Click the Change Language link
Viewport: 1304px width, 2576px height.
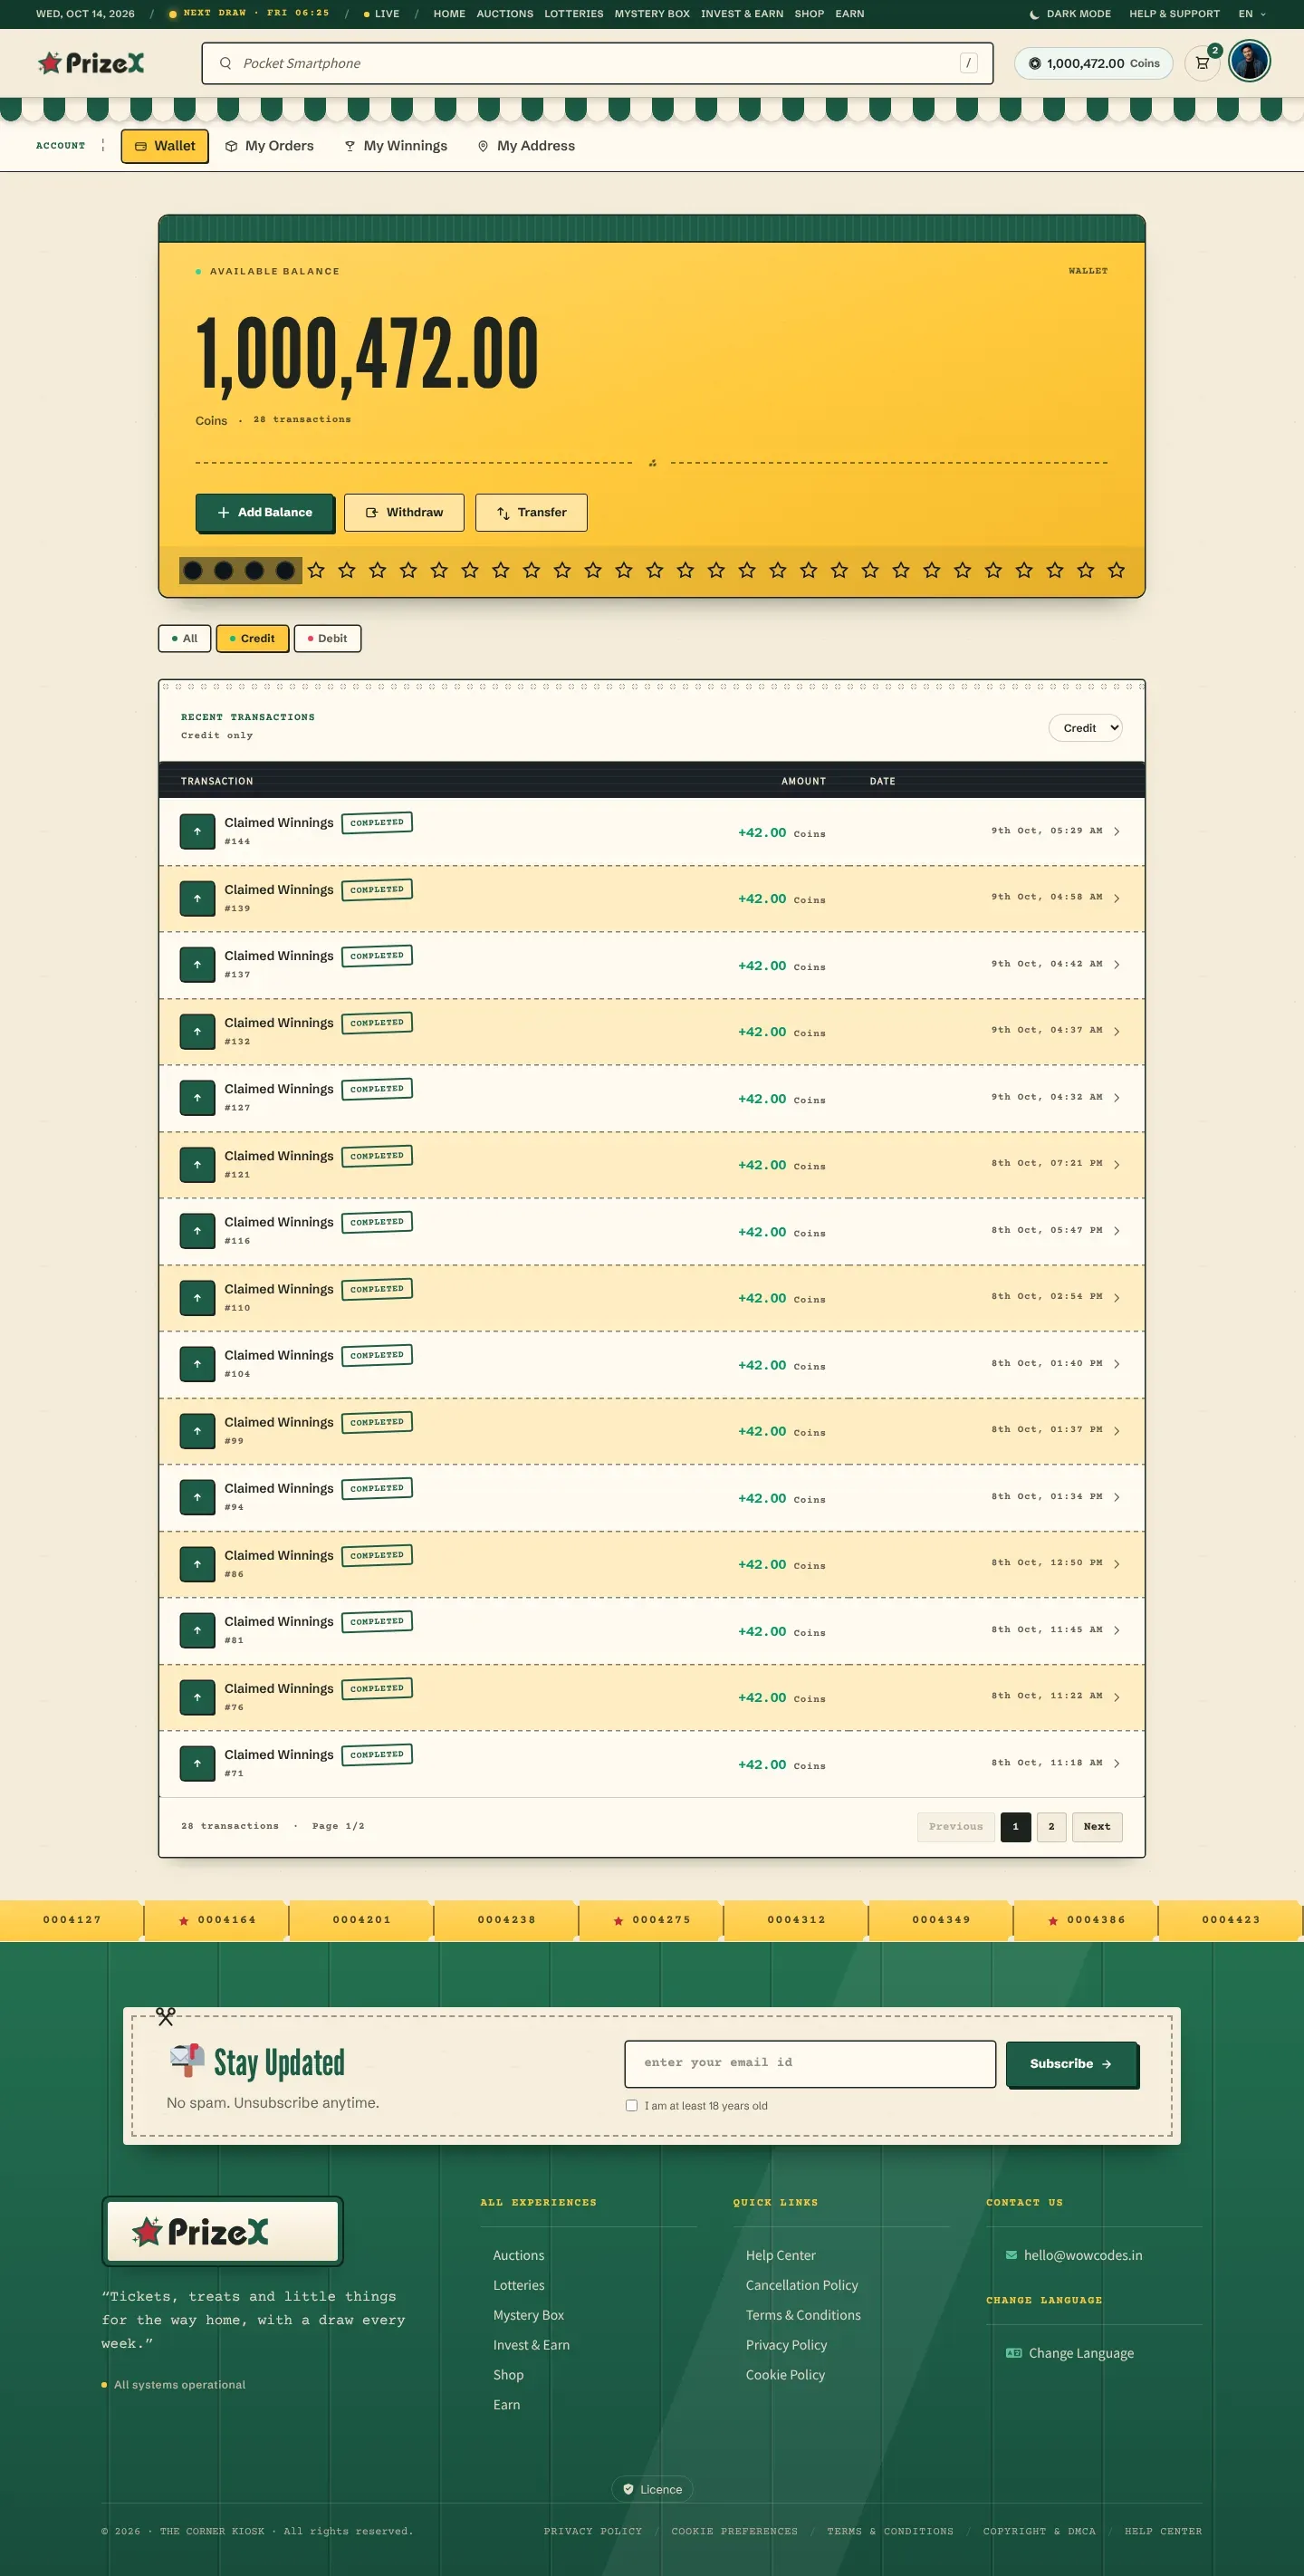tap(1070, 2353)
